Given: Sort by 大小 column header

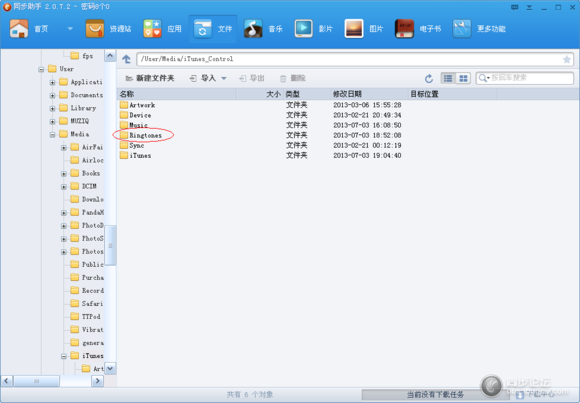Looking at the screenshot, I should coord(260,94).
